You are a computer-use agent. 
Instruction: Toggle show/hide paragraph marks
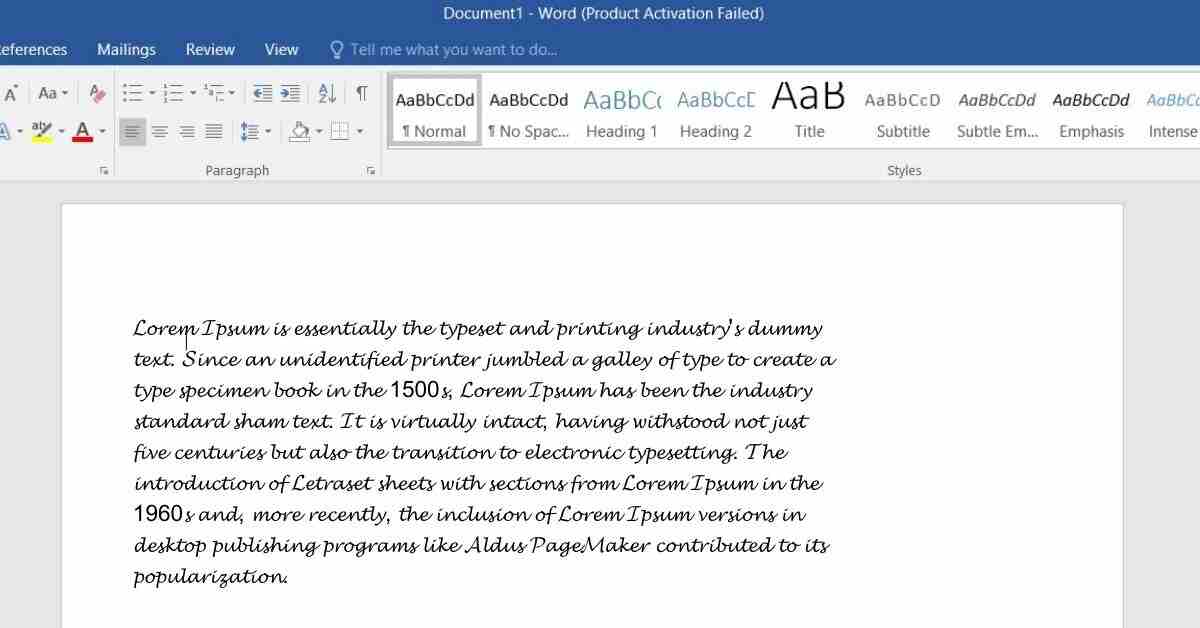pos(361,93)
